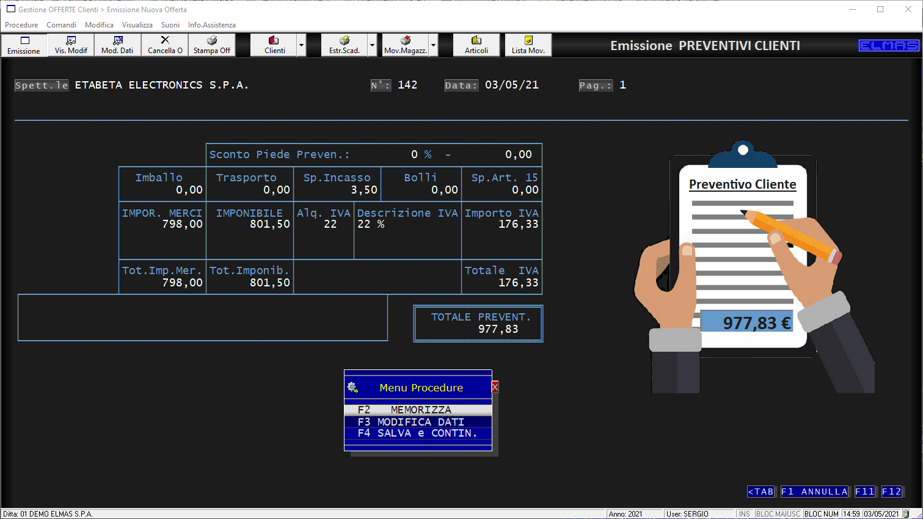Expand the Clienti dropdown arrow
This screenshot has width=923, height=519.
(301, 45)
